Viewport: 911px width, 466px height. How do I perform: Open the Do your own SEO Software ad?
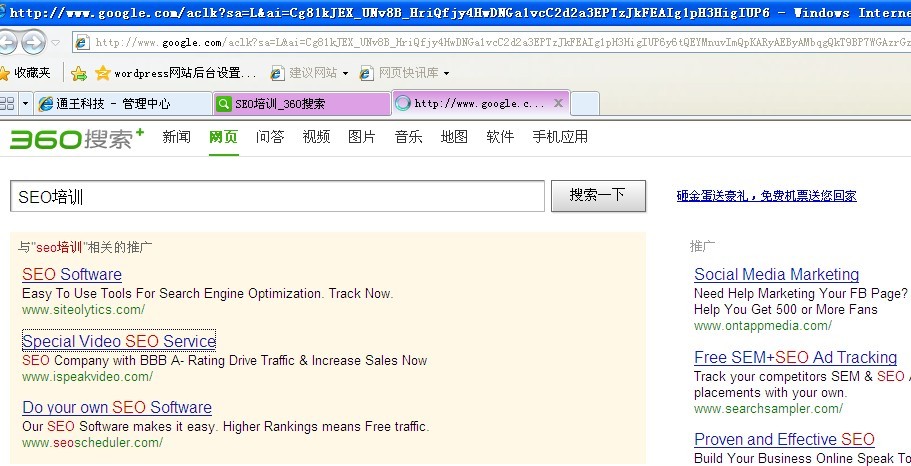(x=117, y=407)
